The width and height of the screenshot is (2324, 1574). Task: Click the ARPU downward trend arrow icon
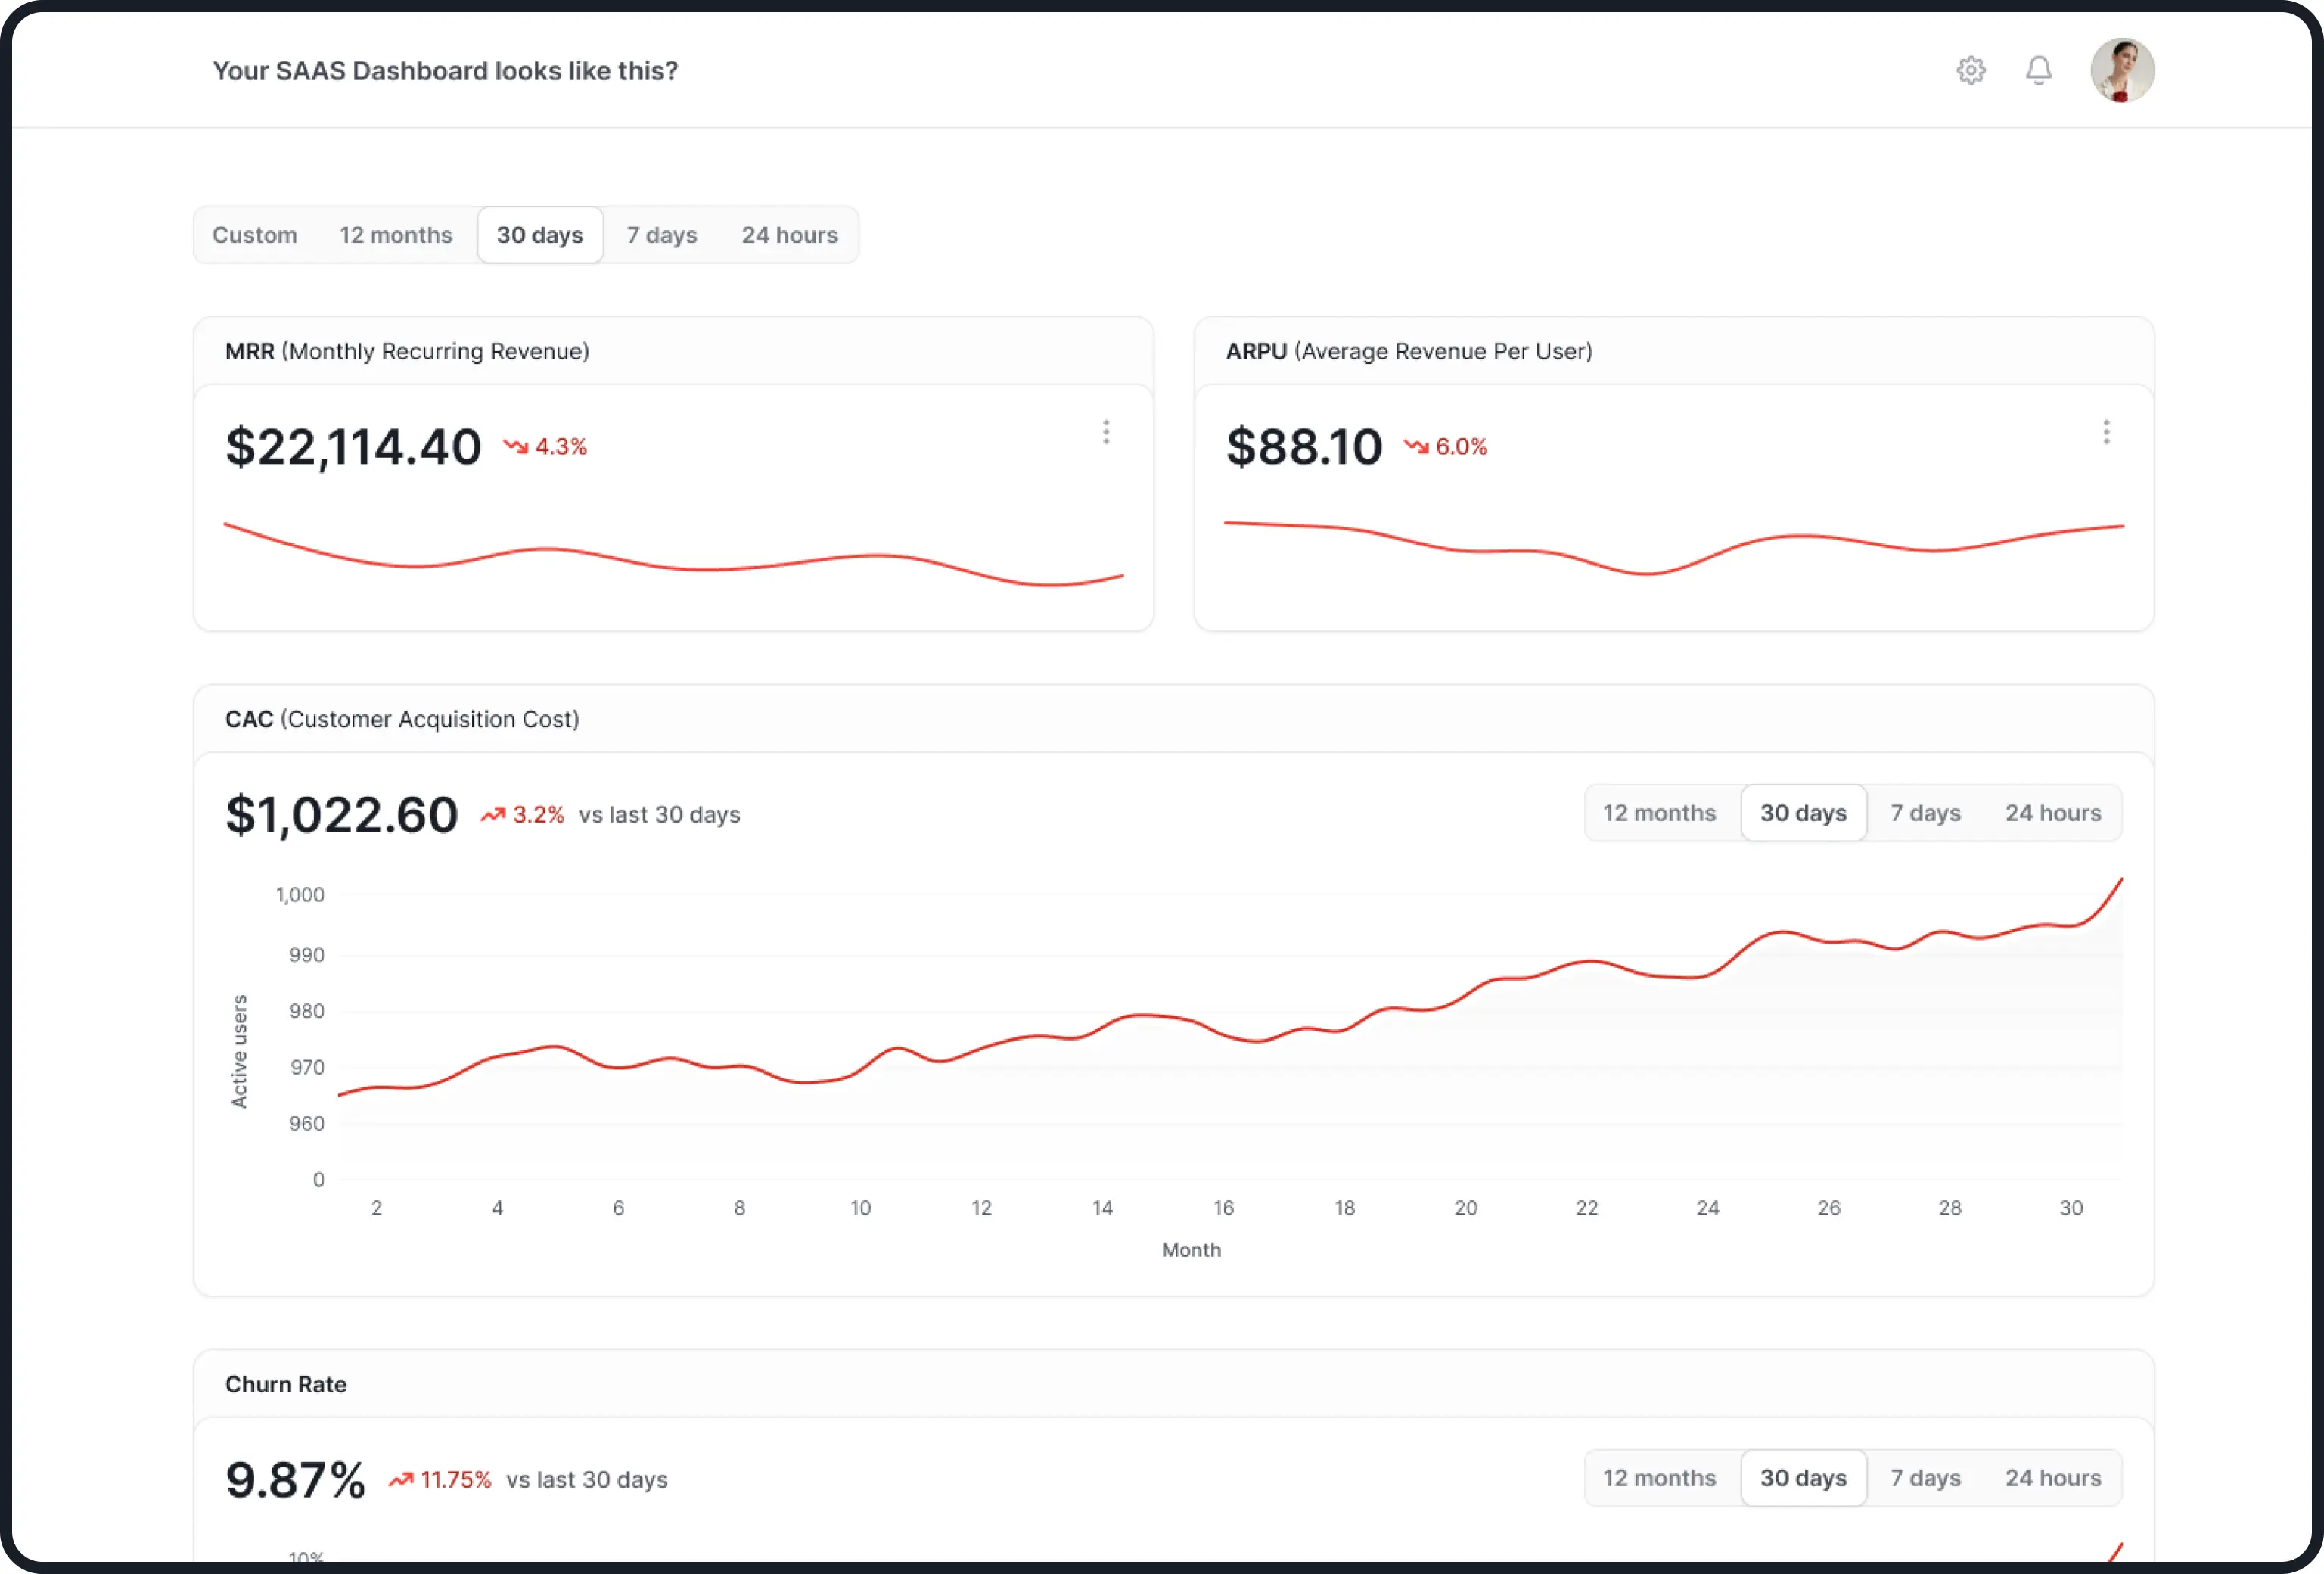[1416, 446]
